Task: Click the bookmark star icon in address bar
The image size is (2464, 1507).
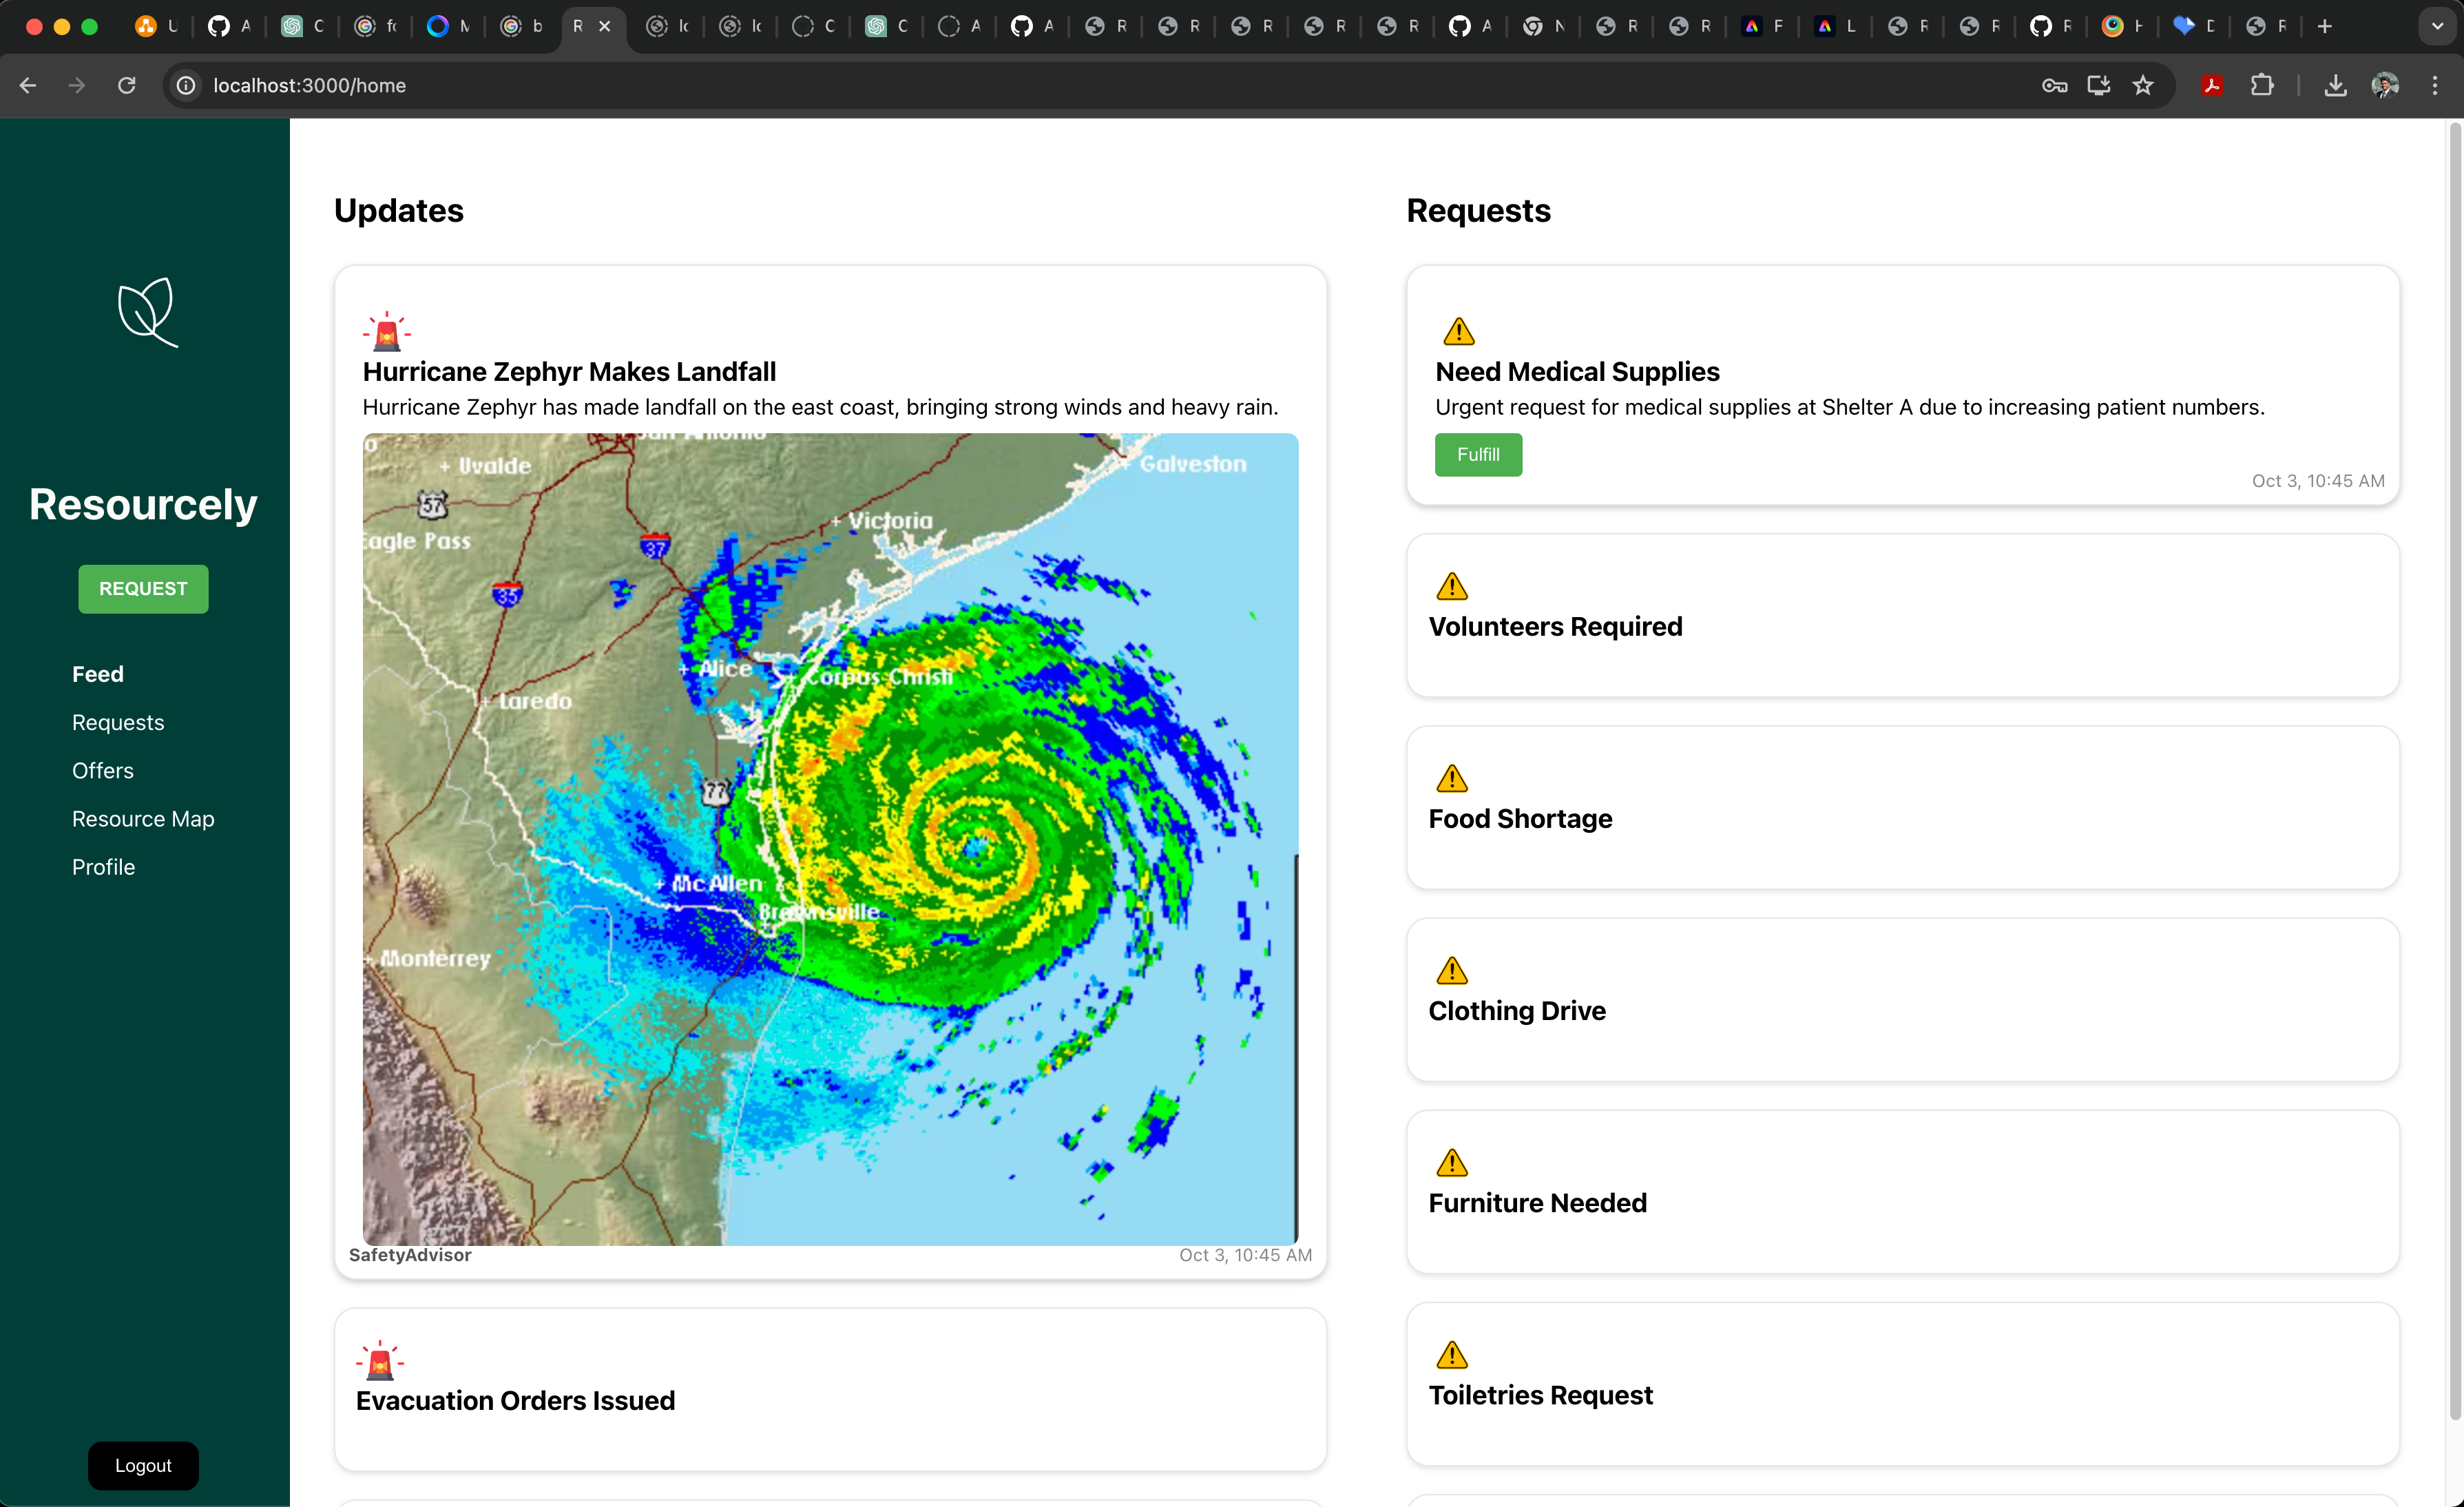Action: pyautogui.click(x=2143, y=86)
